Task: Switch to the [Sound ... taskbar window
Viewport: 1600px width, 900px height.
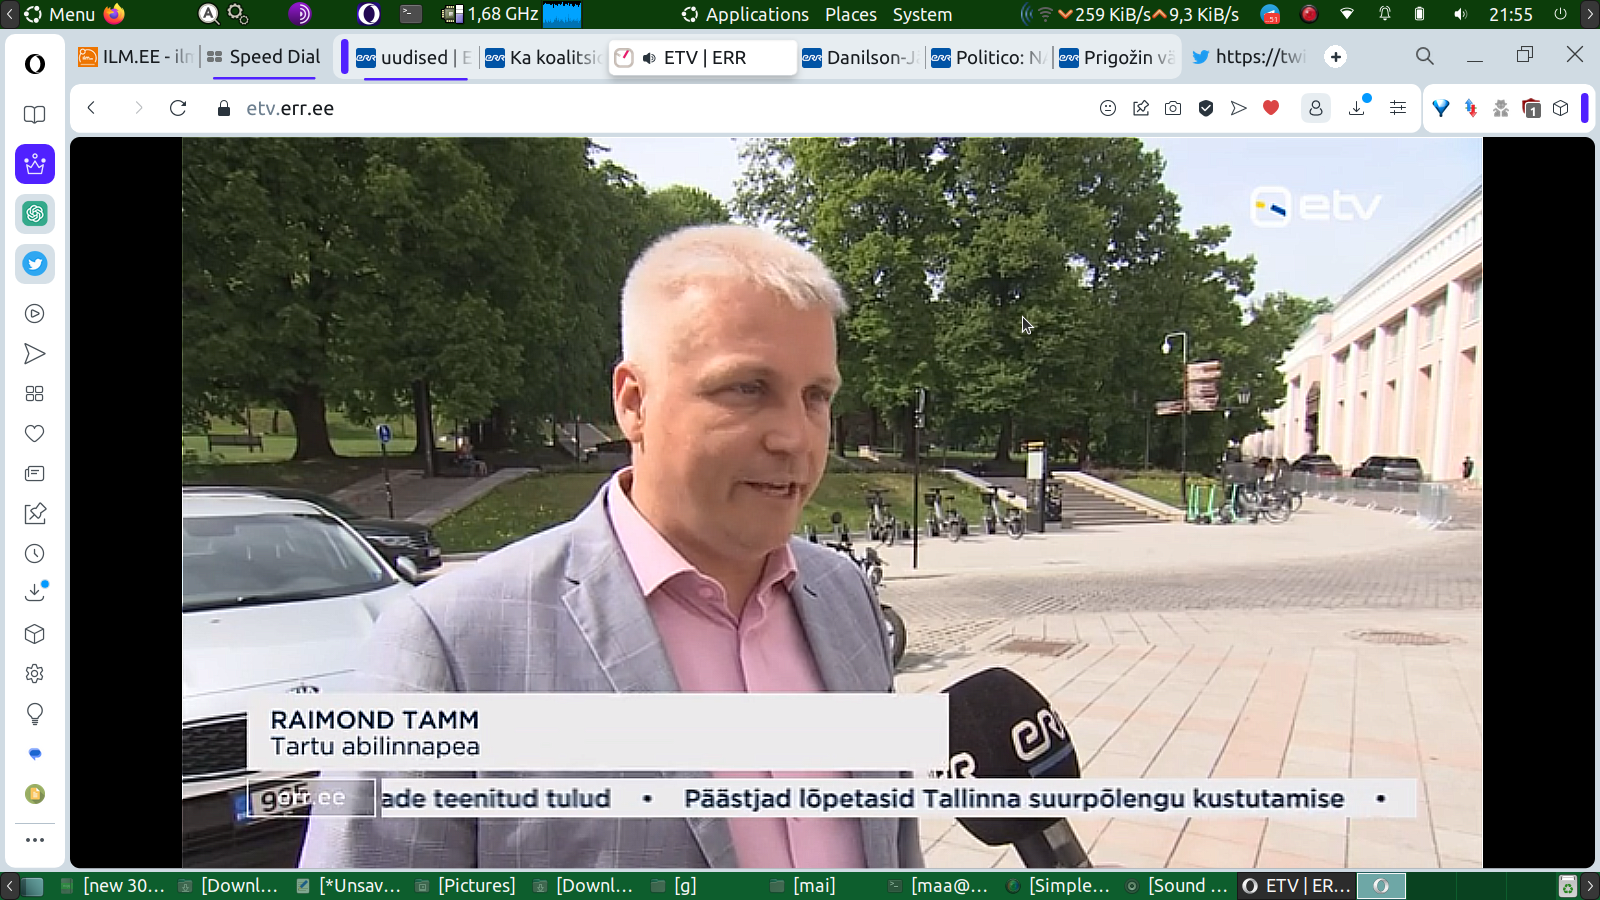Action: tap(1177, 885)
